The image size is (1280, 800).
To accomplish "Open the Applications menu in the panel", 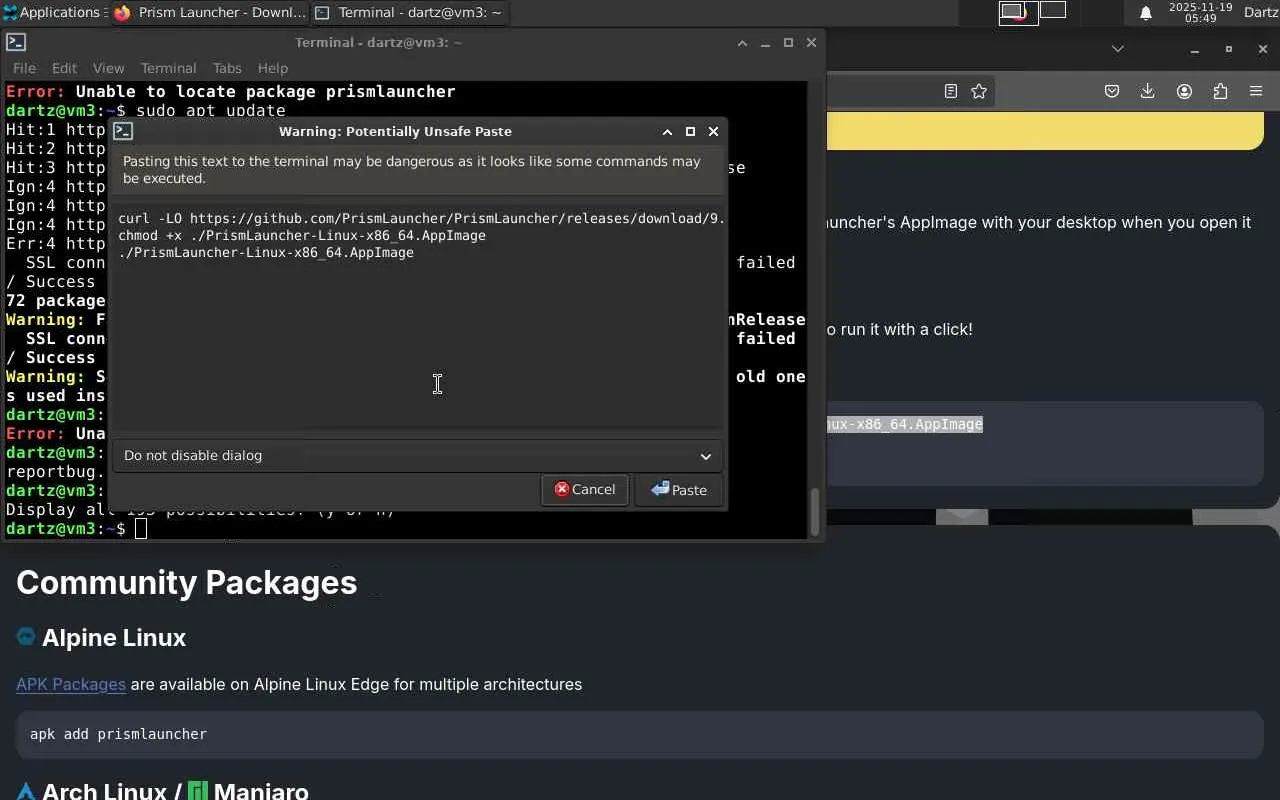I will [x=52, y=12].
